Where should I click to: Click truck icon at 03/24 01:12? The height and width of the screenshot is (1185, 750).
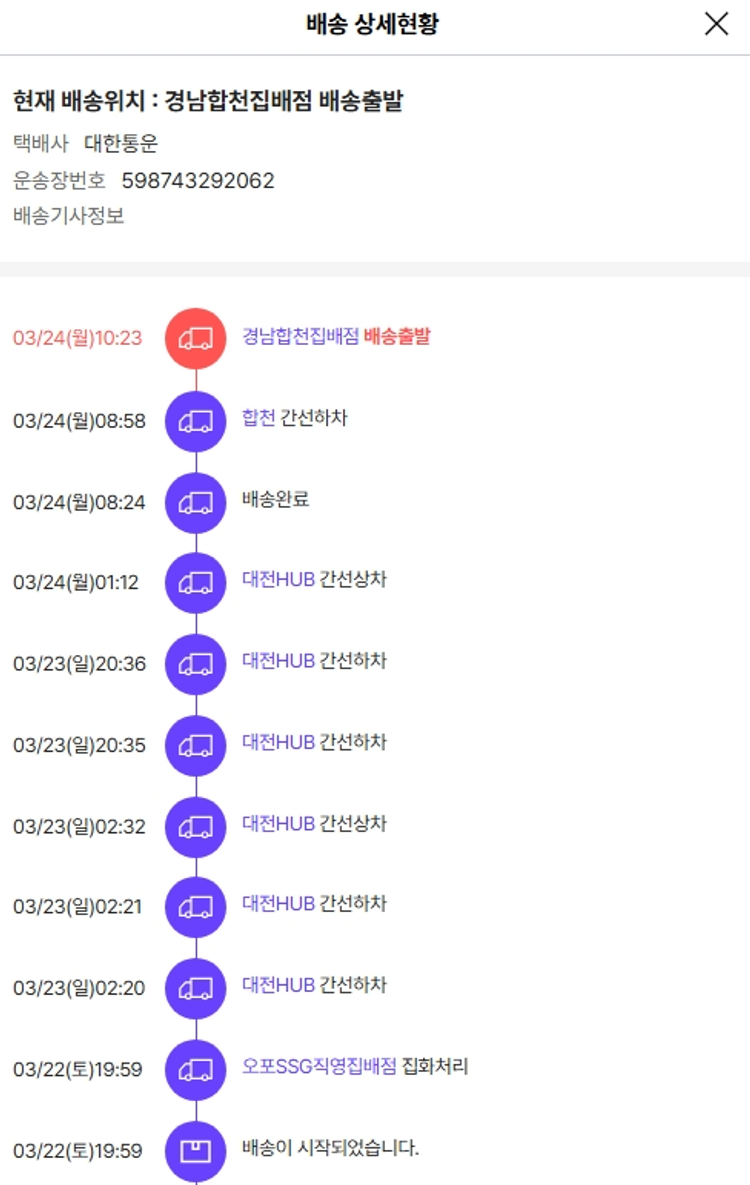click(x=196, y=583)
